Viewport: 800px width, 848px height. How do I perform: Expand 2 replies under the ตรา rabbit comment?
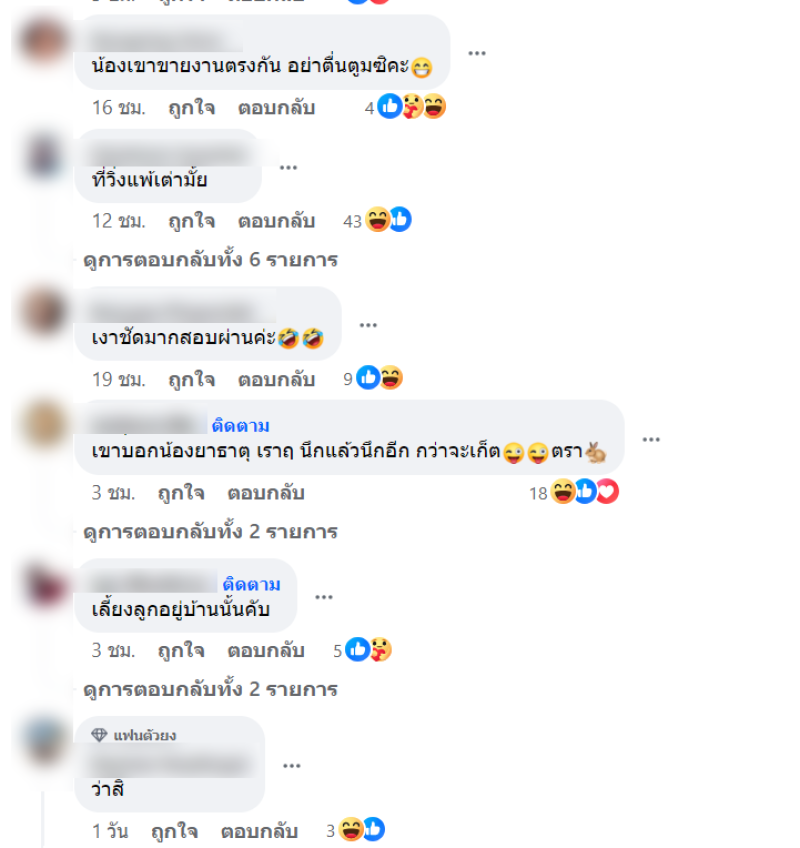pyautogui.click(x=210, y=532)
